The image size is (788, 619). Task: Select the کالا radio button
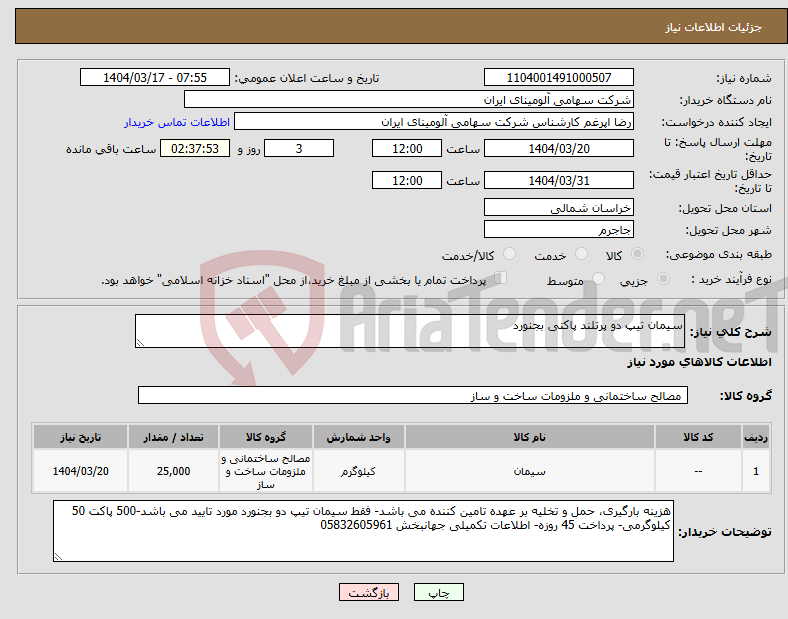pyautogui.click(x=637, y=254)
